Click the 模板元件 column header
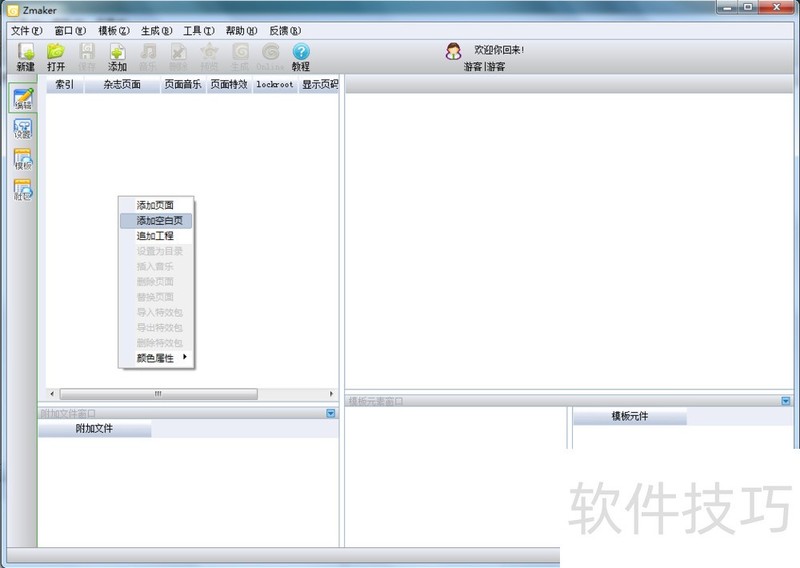Image resolution: width=800 pixels, height=568 pixels. (x=629, y=416)
